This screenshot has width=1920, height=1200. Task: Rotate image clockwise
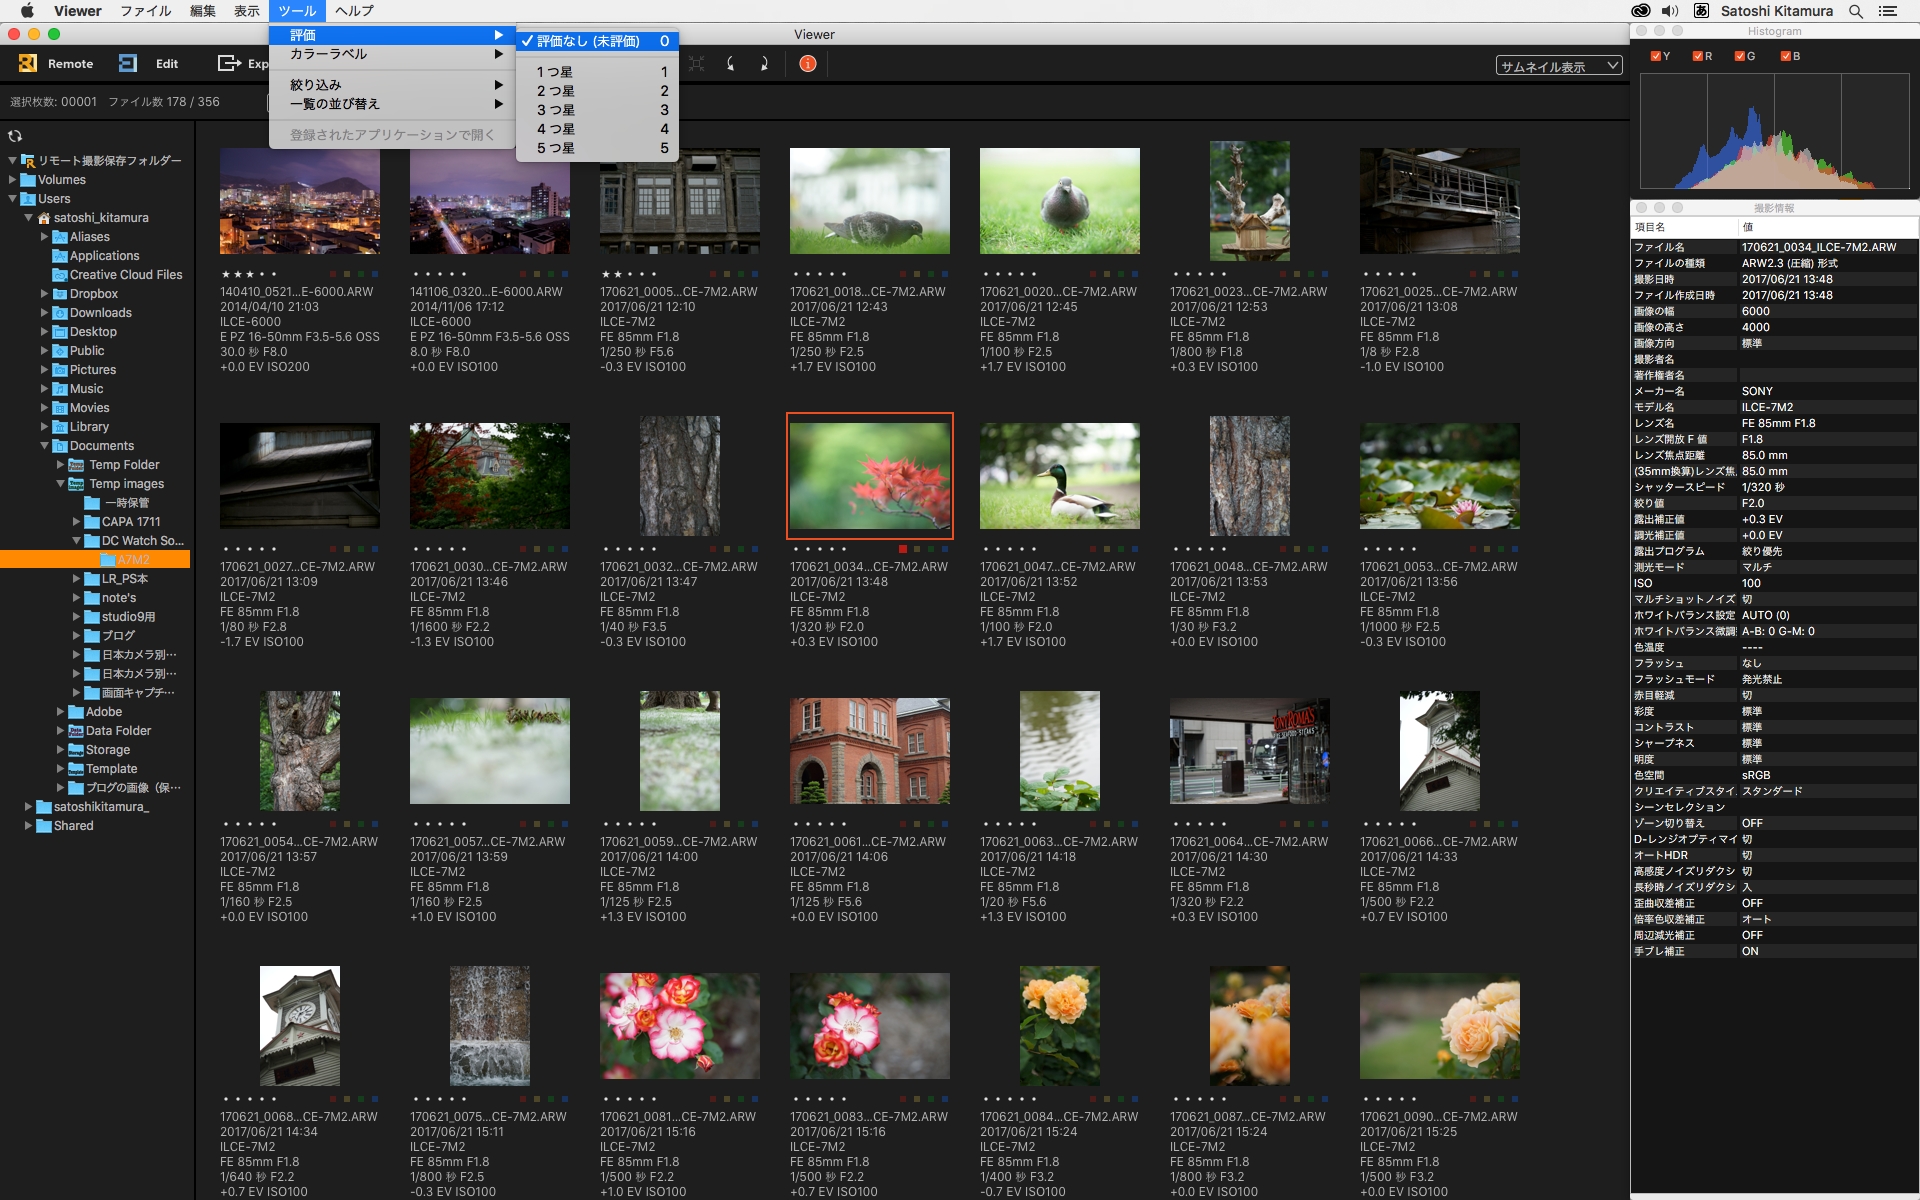point(765,64)
